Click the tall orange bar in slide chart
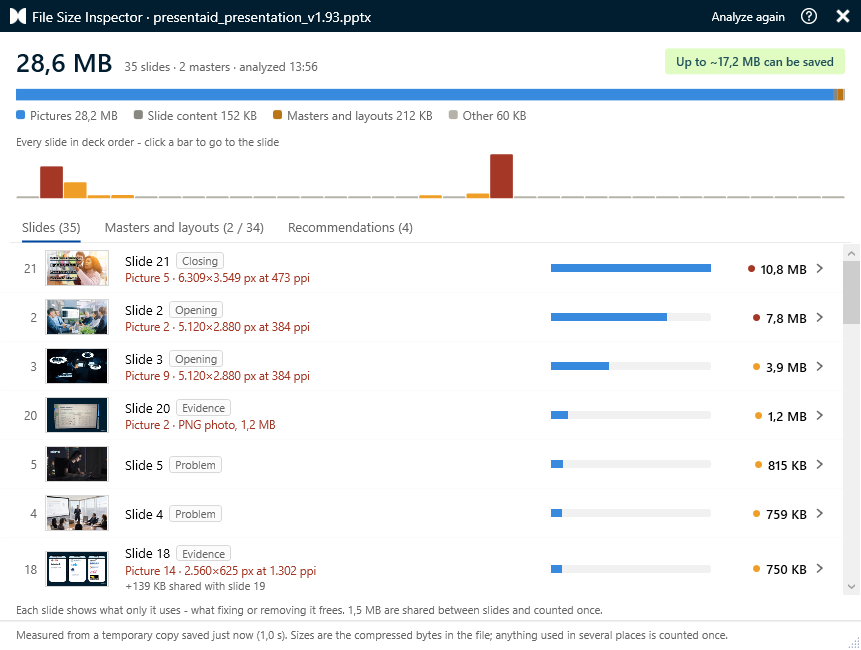Viewport: 861px width, 650px height. (x=75, y=189)
